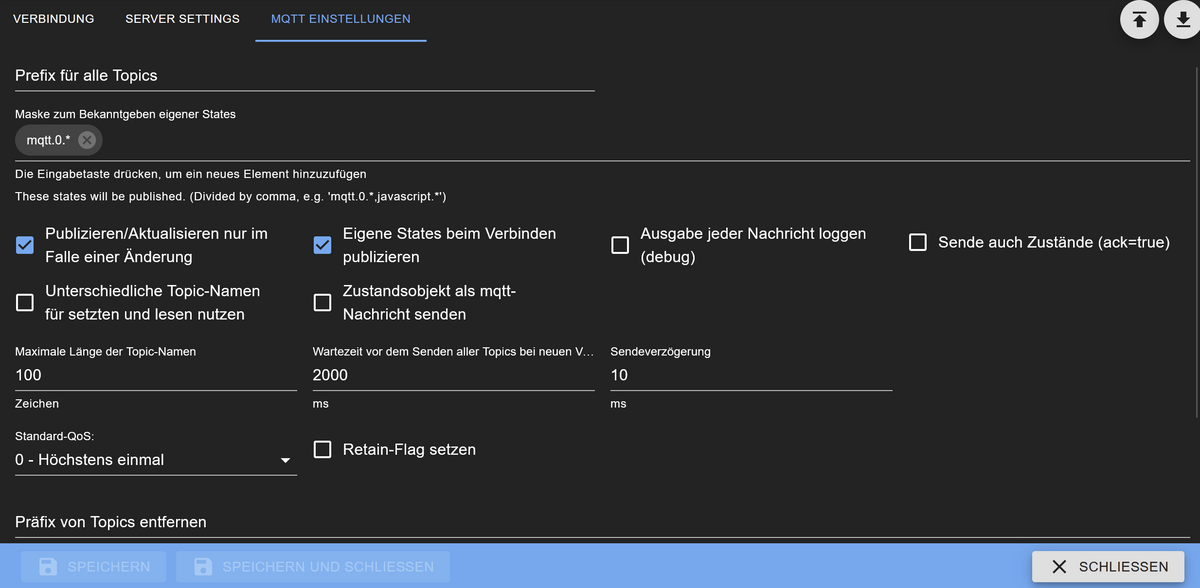This screenshot has width=1200, height=588.
Task: Click the X icon on Schliessen button
Action: (x=1059, y=567)
